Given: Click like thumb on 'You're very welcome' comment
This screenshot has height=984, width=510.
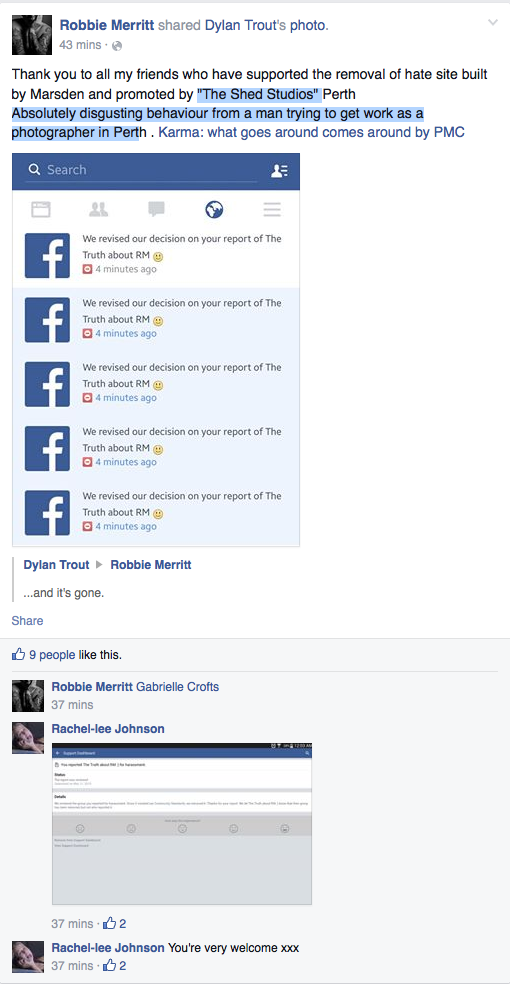Looking at the screenshot, I should [x=110, y=965].
